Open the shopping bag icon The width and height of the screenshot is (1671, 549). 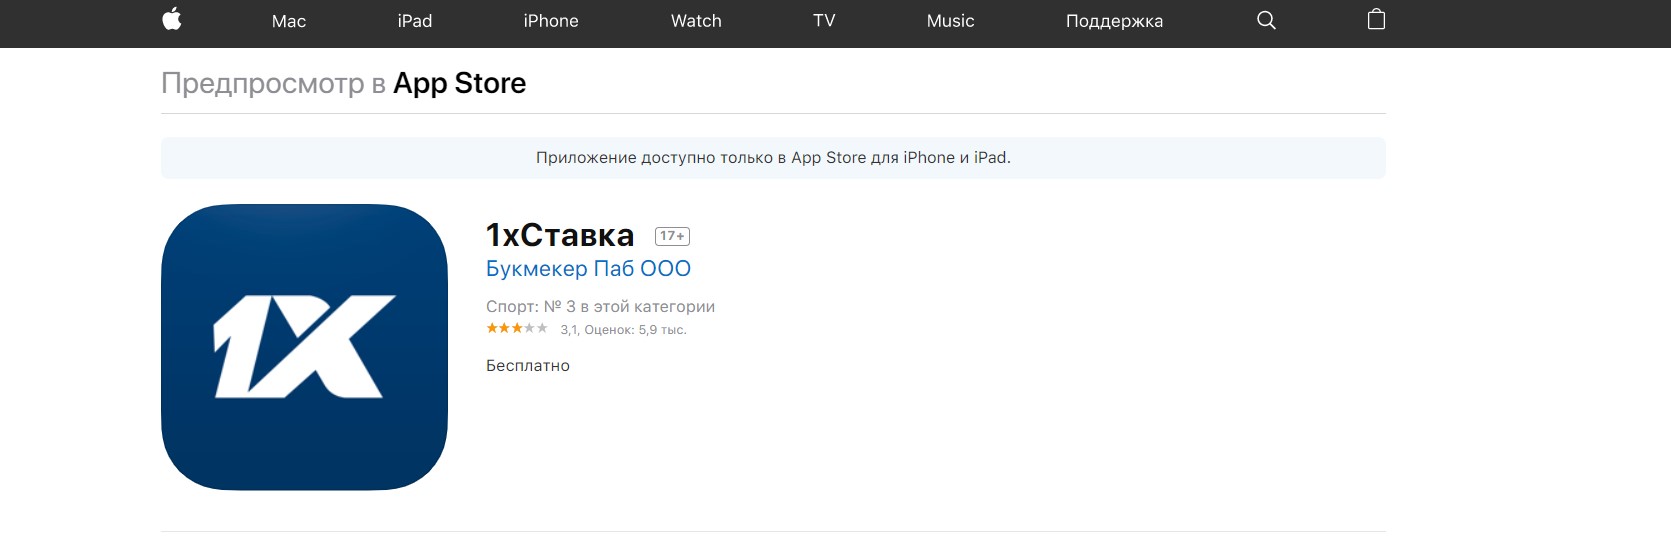1376,19
